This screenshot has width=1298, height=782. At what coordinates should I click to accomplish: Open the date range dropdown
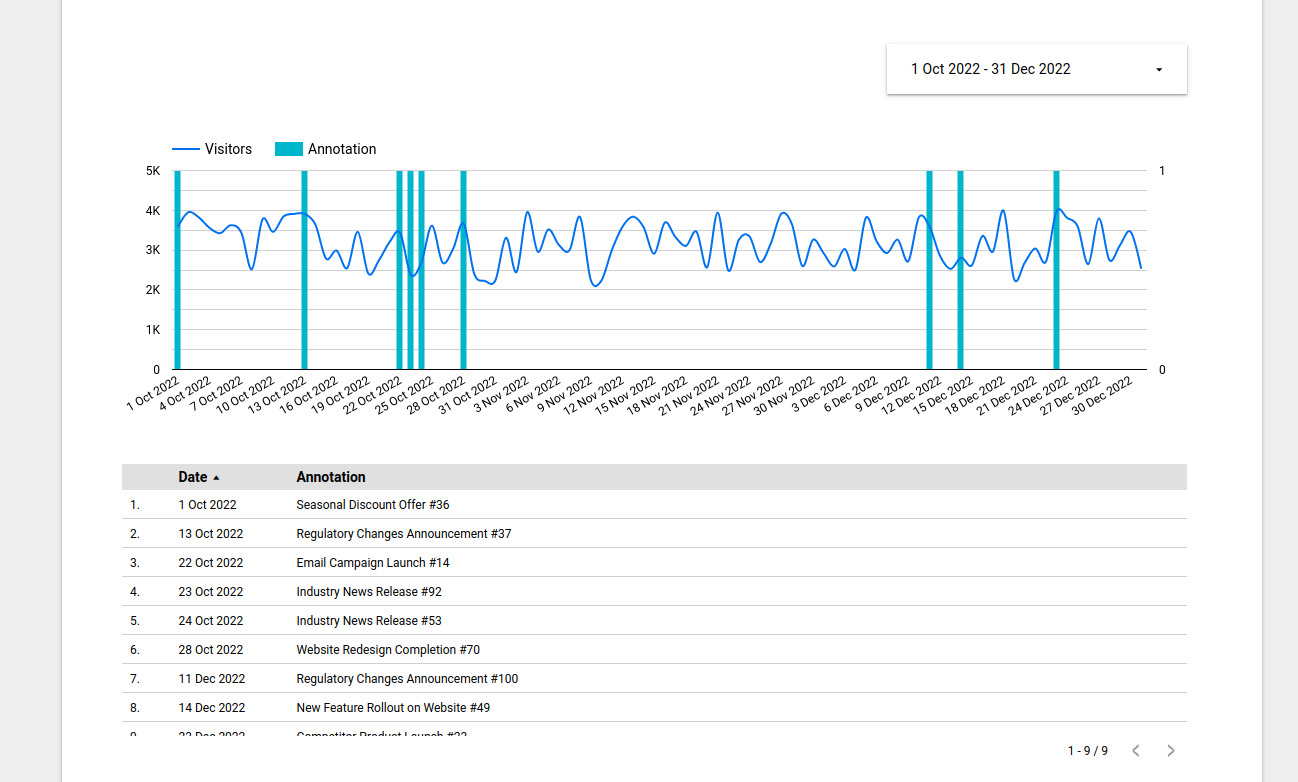click(x=1035, y=69)
